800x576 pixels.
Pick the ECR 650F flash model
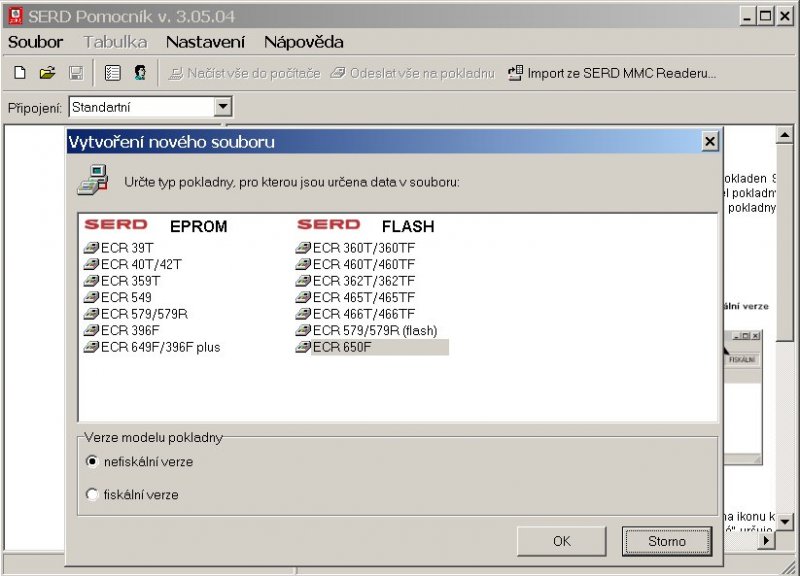point(304,347)
